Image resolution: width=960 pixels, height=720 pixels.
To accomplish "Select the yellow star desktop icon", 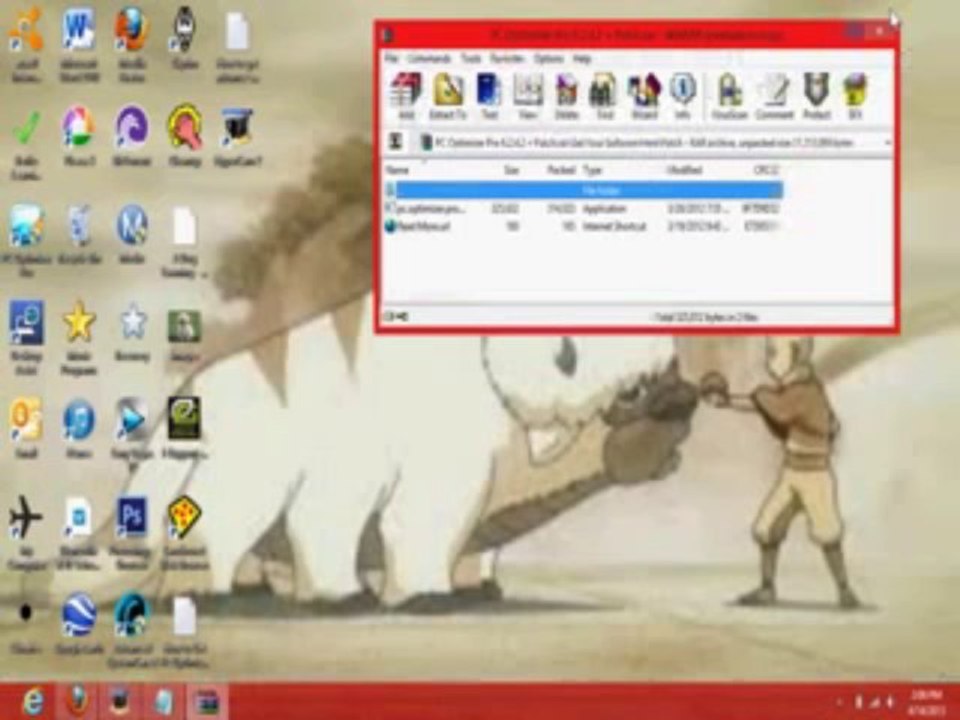I will pos(79,338).
